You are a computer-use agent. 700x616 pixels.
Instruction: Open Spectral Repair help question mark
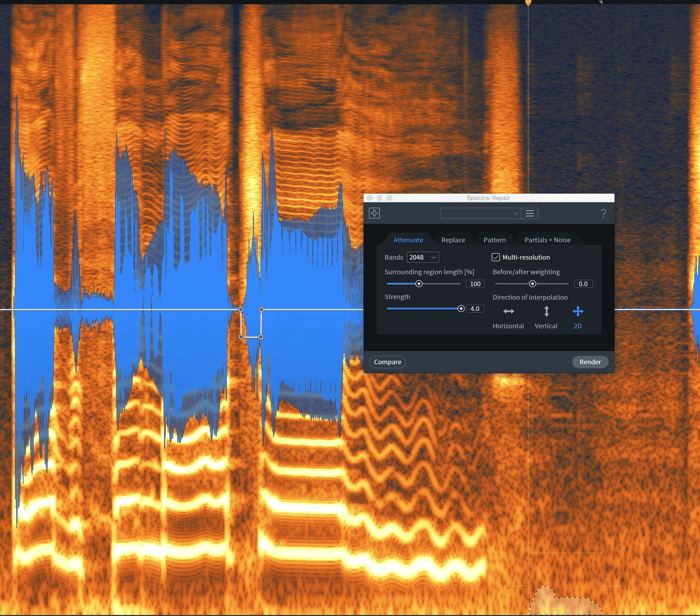[603, 213]
